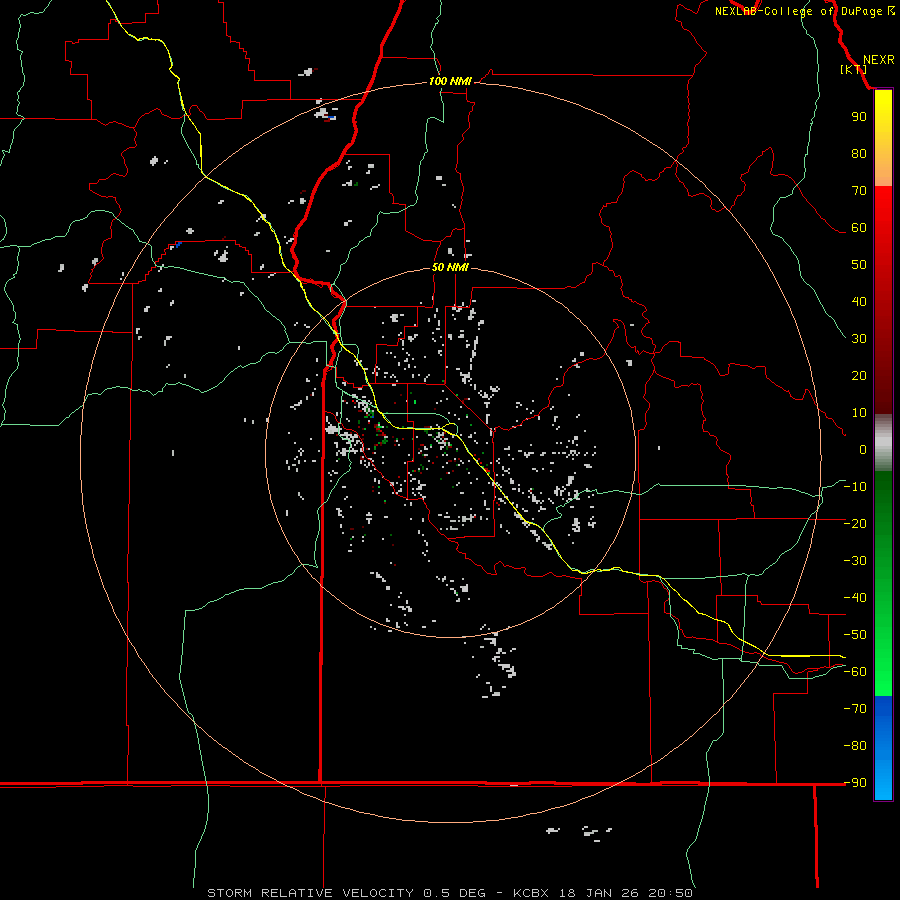Click the "-60" scale value

coord(855,672)
